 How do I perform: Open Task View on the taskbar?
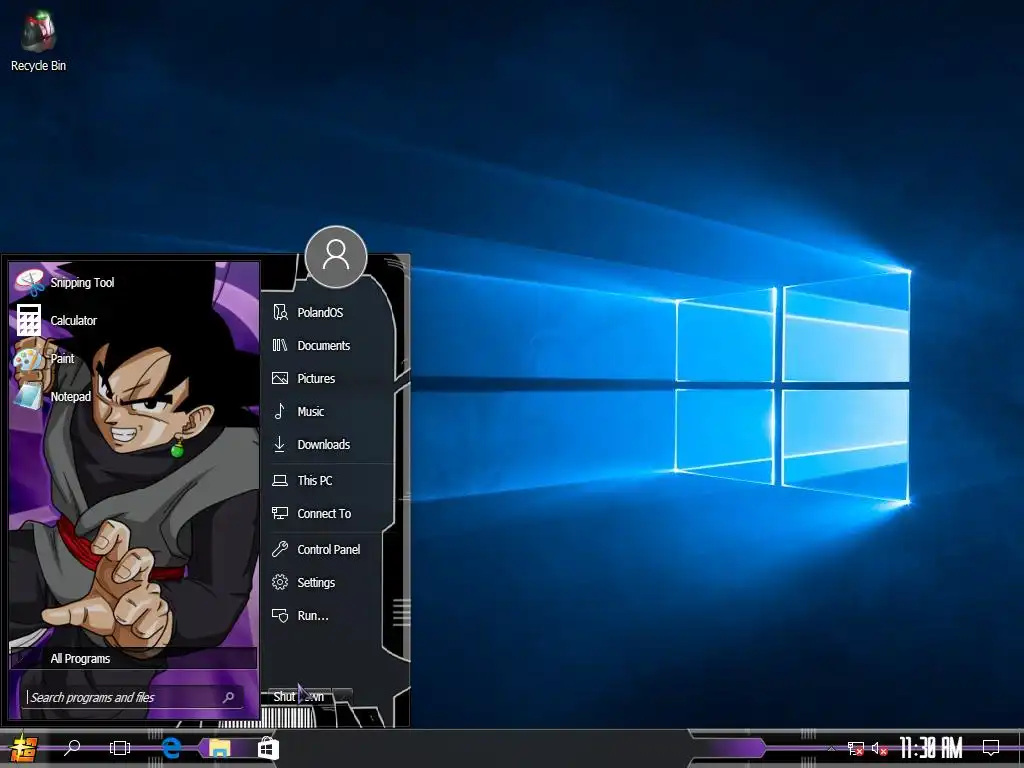pos(120,748)
